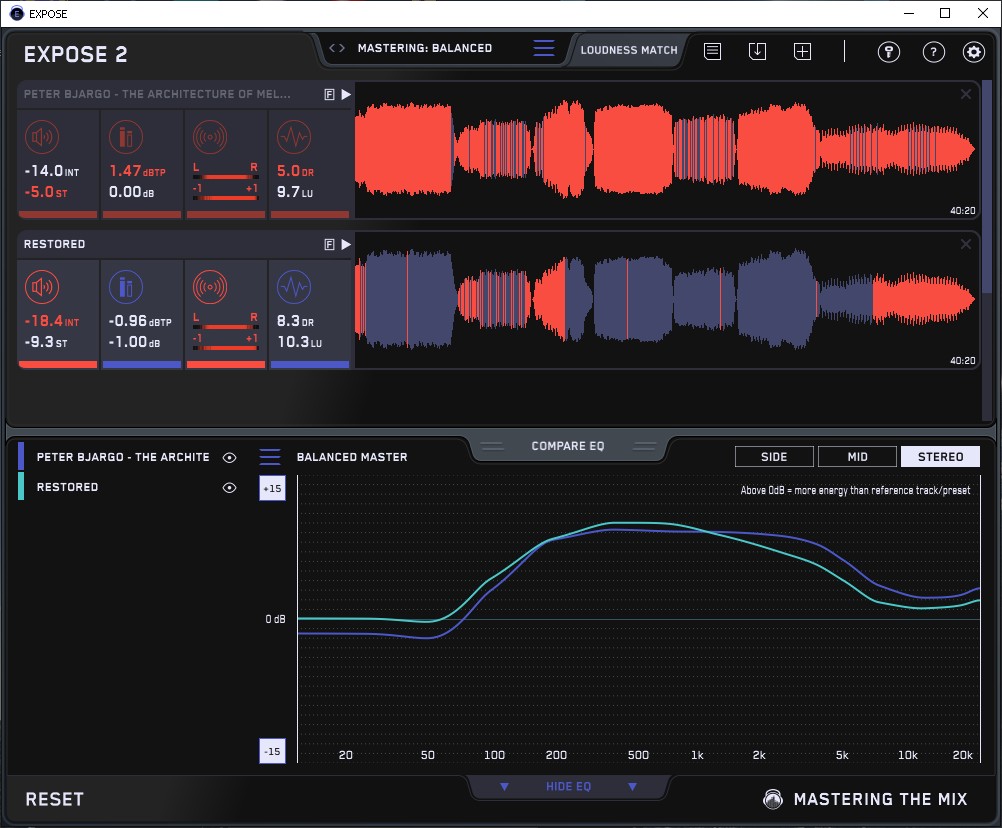Play the Restored track
Screen dimensions: 1002x828
click(346, 245)
